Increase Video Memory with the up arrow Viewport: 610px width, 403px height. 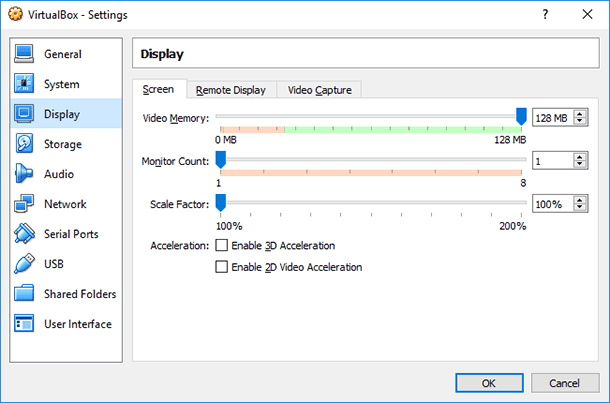580,114
